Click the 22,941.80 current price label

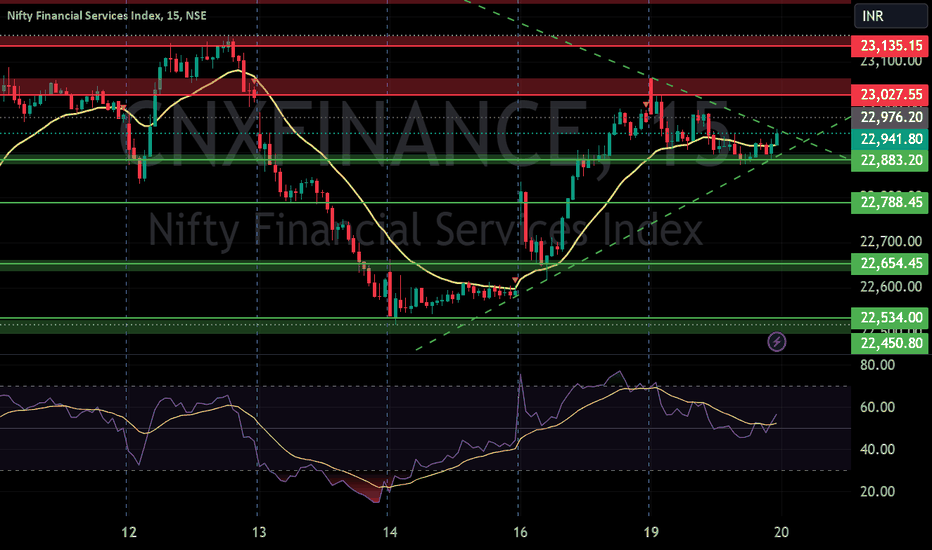[890, 139]
